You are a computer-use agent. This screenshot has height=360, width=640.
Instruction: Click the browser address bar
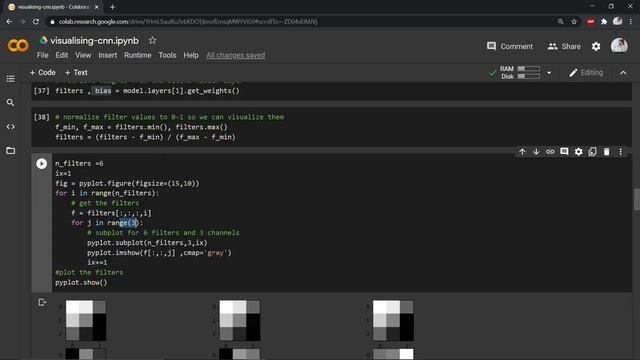point(302,21)
